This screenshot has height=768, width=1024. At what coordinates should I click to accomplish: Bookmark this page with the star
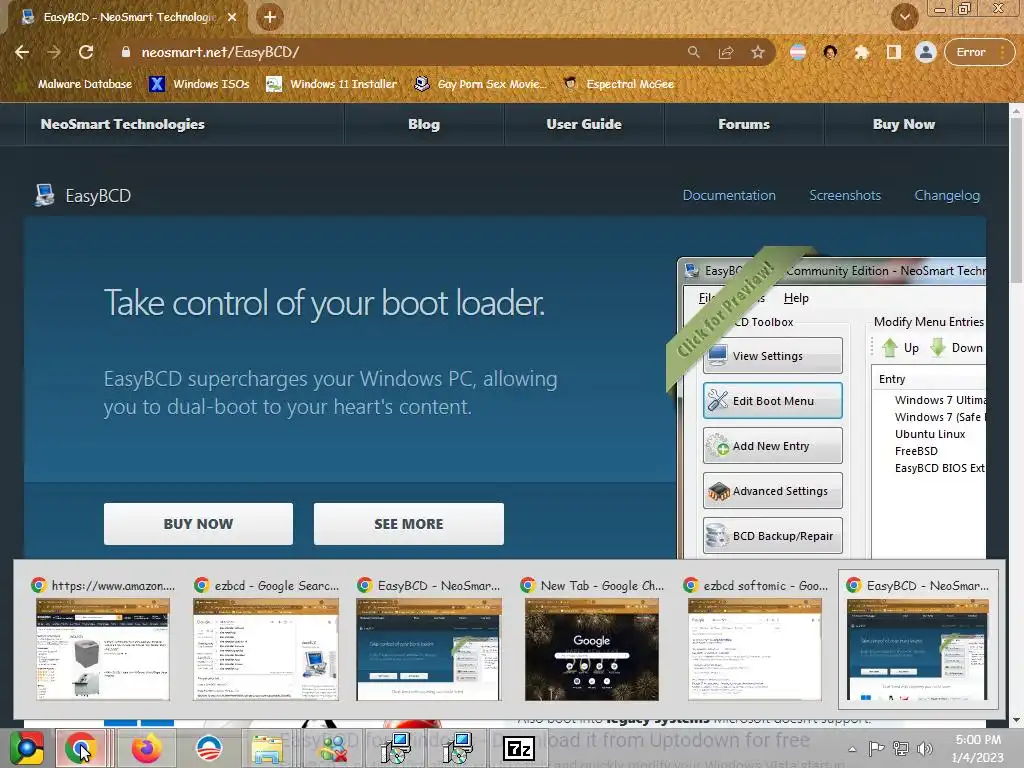tap(758, 52)
